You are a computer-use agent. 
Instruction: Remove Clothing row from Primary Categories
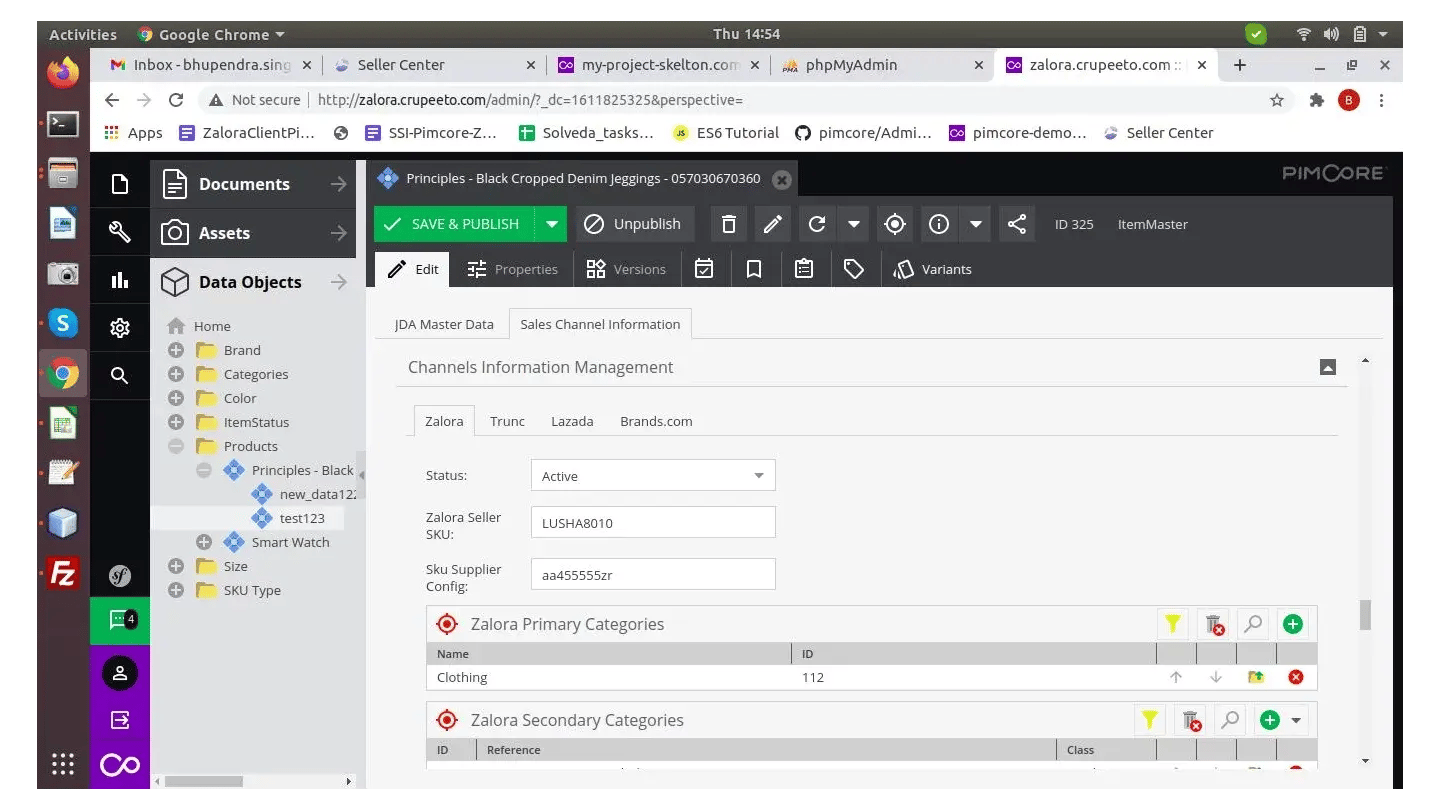[x=1295, y=677]
